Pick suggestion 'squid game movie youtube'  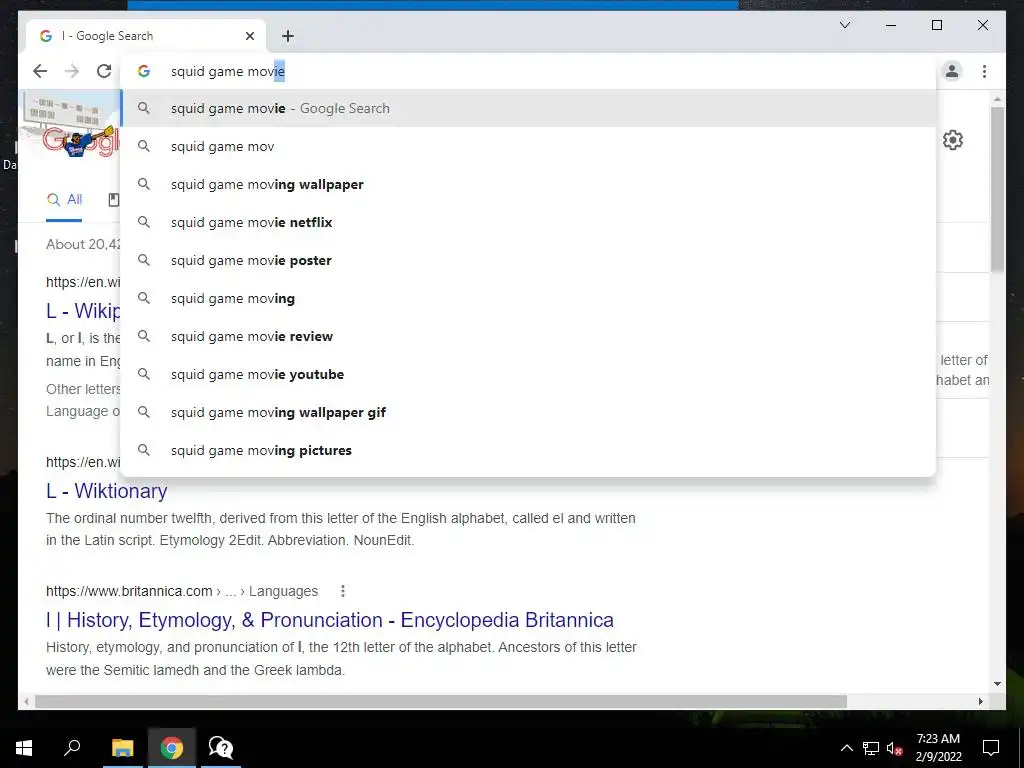(x=528, y=374)
